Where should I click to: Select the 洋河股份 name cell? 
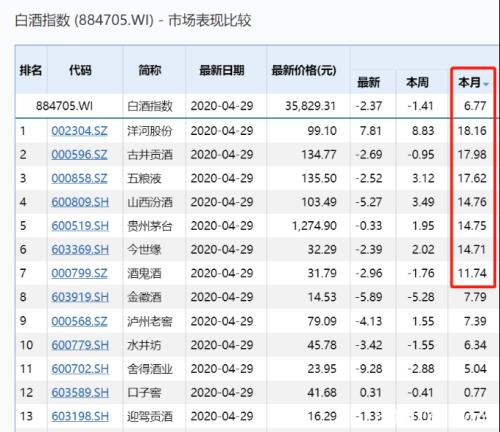(150, 131)
